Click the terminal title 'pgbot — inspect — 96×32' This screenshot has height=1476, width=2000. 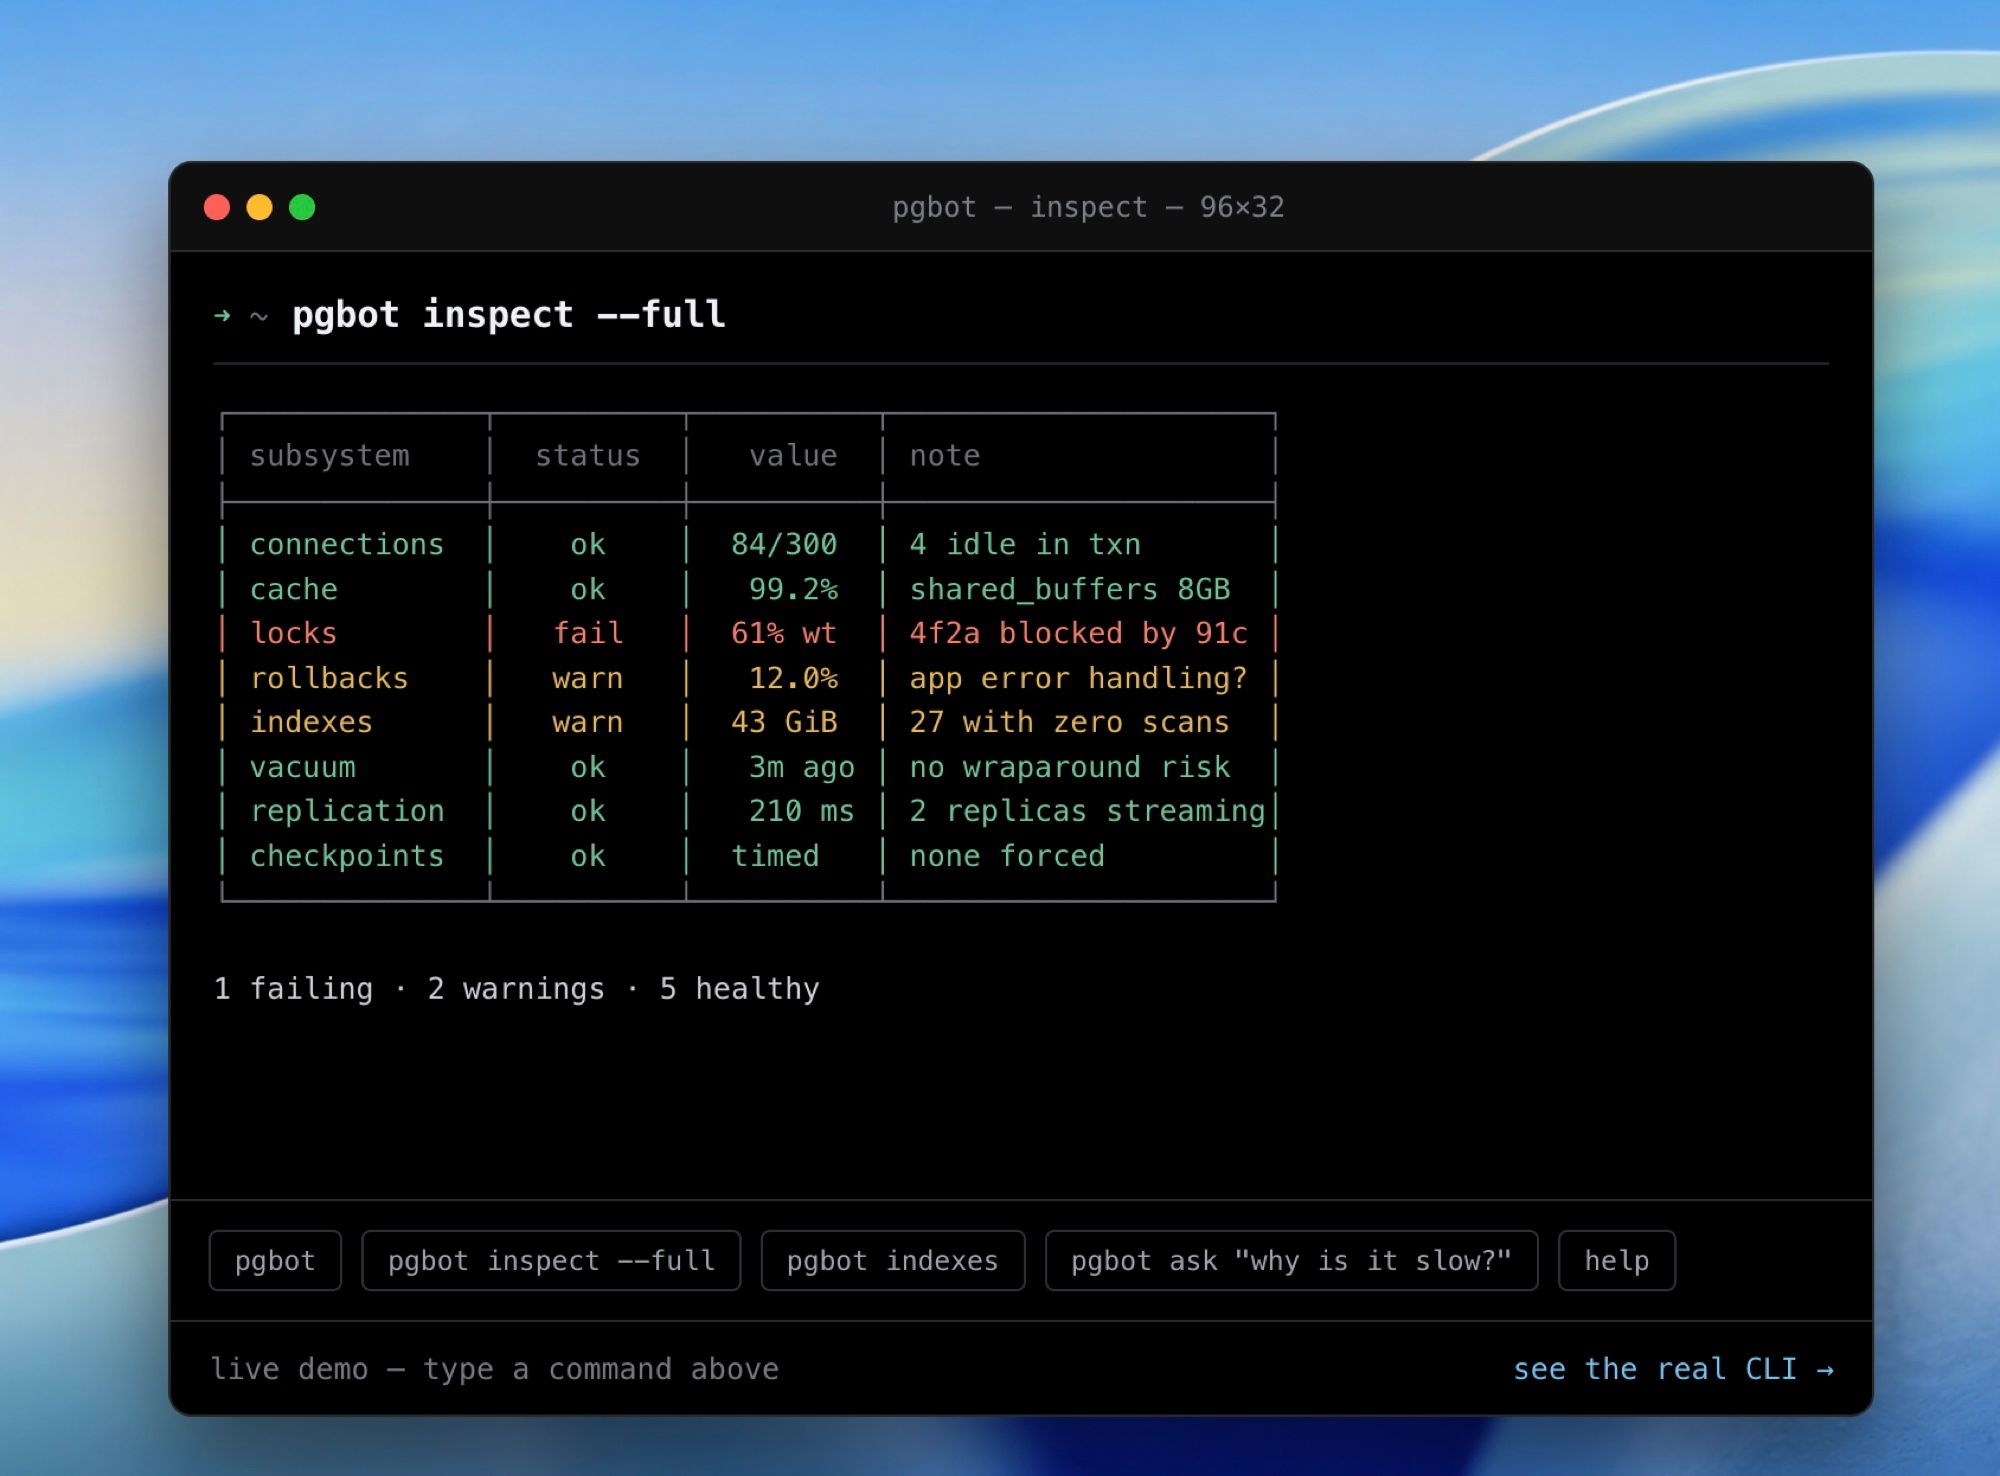[x=1088, y=207]
